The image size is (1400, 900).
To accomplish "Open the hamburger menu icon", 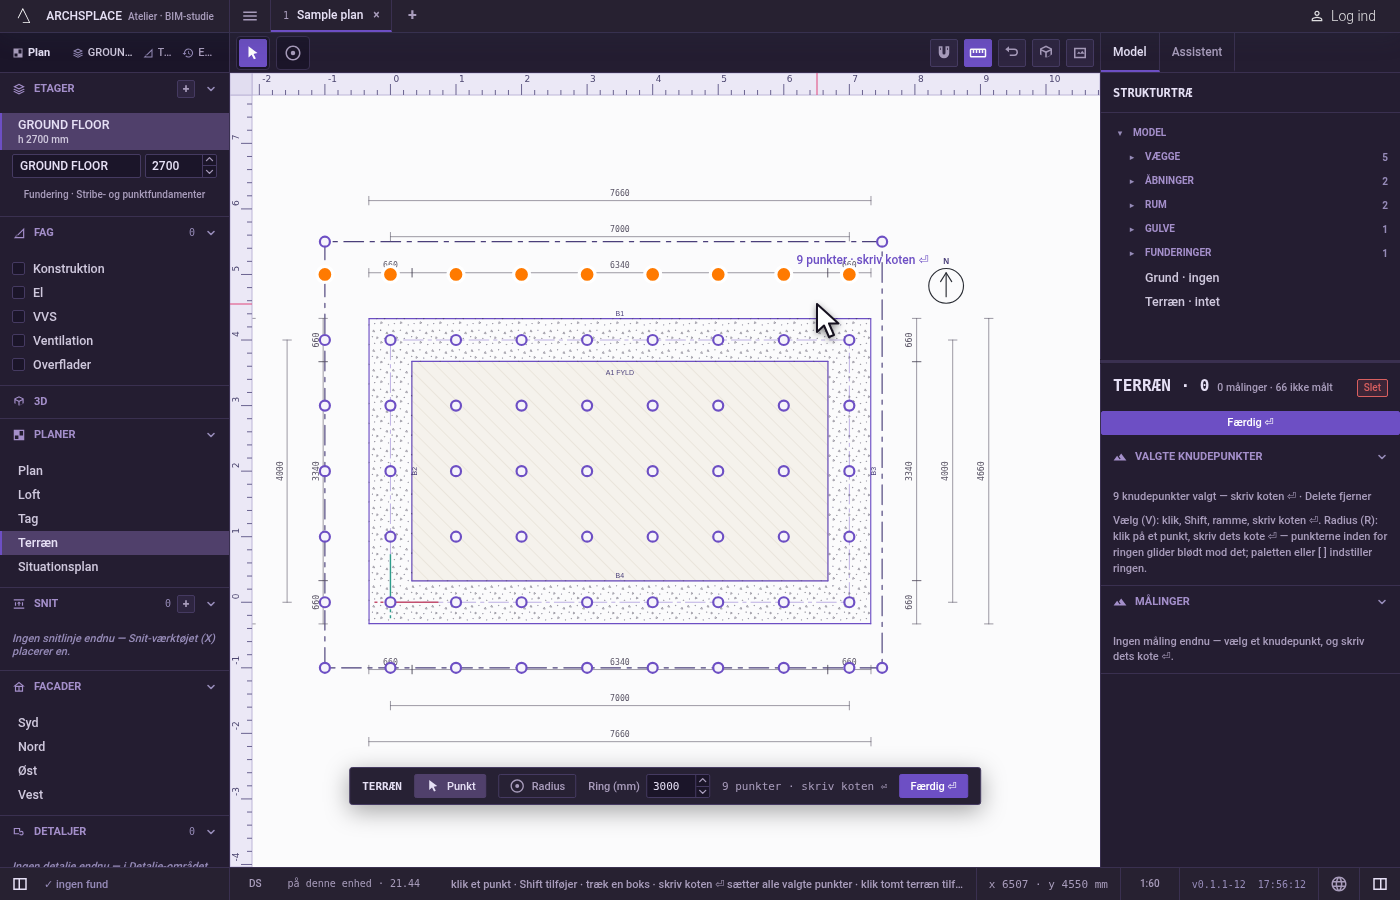I will click(250, 15).
